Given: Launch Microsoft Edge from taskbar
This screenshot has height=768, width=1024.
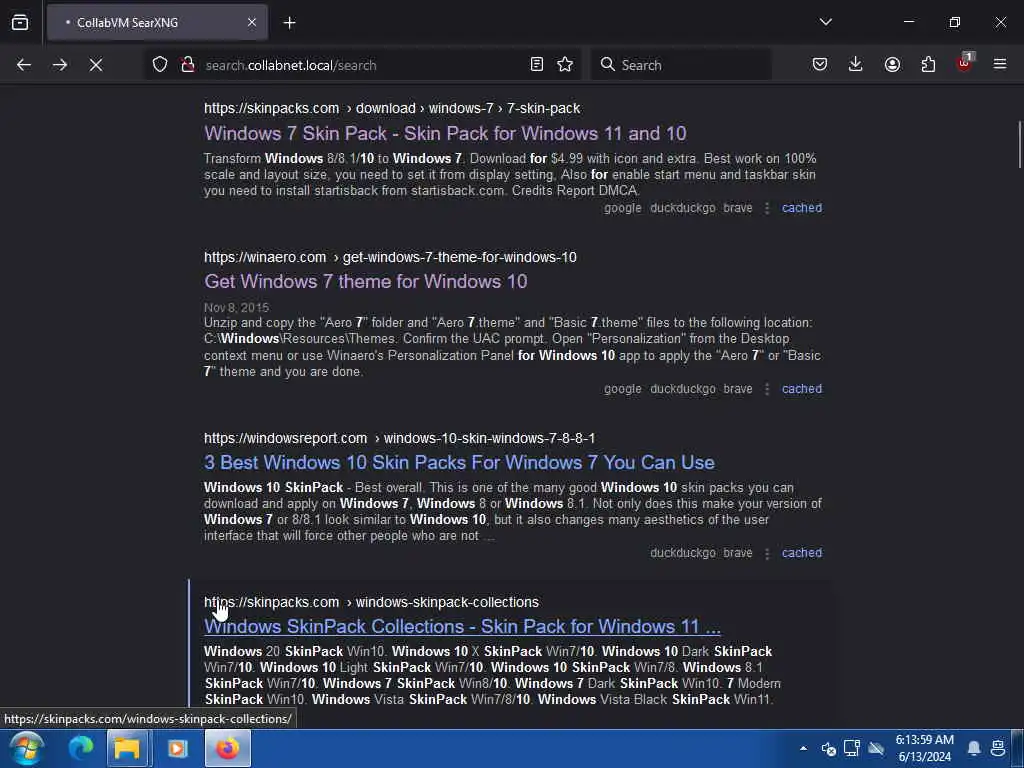Looking at the screenshot, I should pyautogui.click(x=80, y=748).
